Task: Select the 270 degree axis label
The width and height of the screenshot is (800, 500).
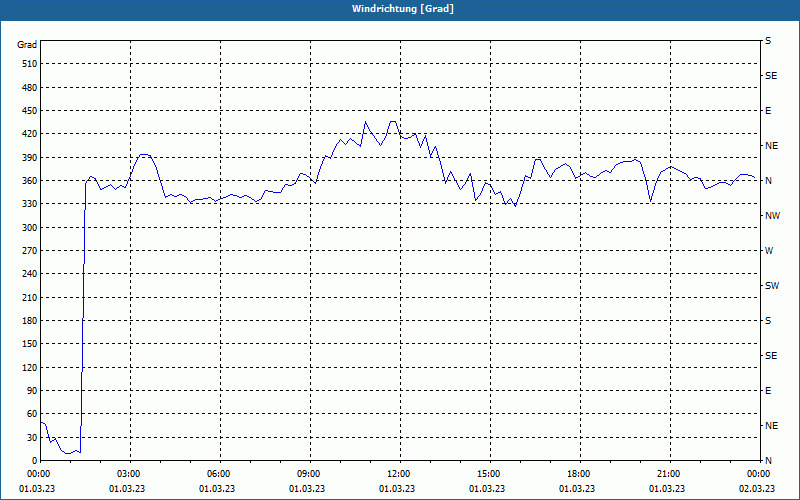Action: [30, 251]
